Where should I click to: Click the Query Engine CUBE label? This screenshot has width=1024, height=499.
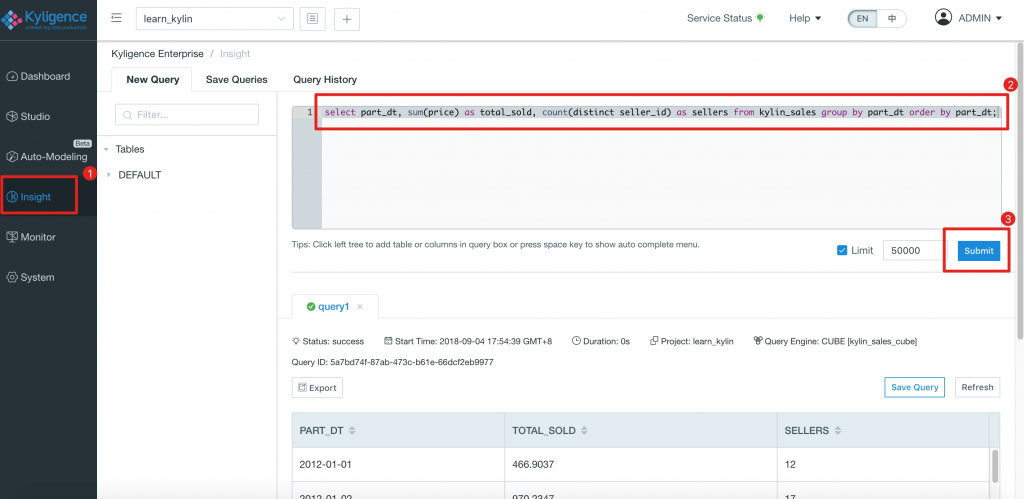pyautogui.click(x=835, y=341)
